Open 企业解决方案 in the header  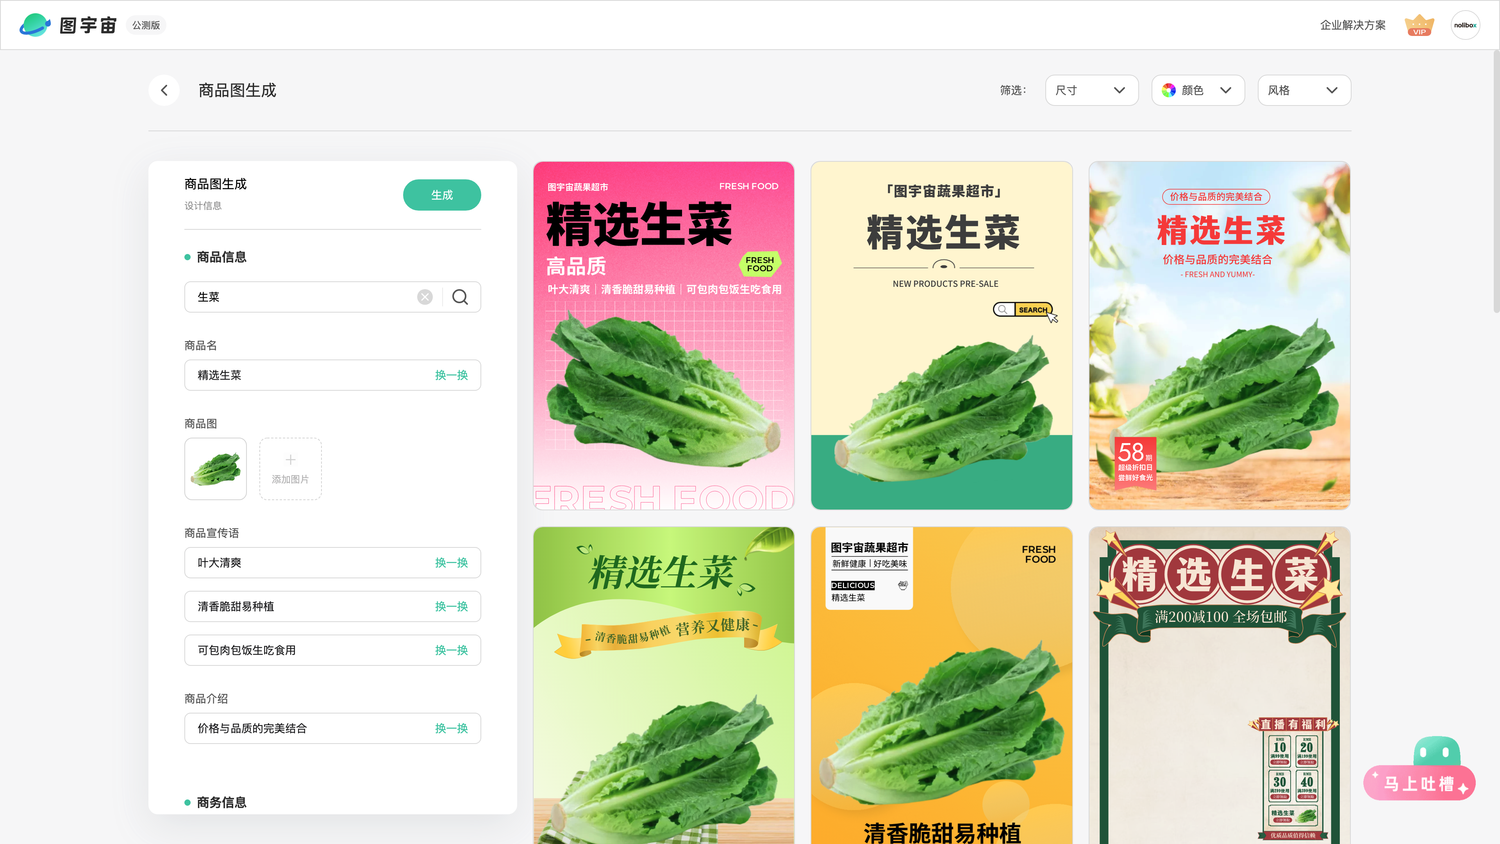click(1353, 25)
